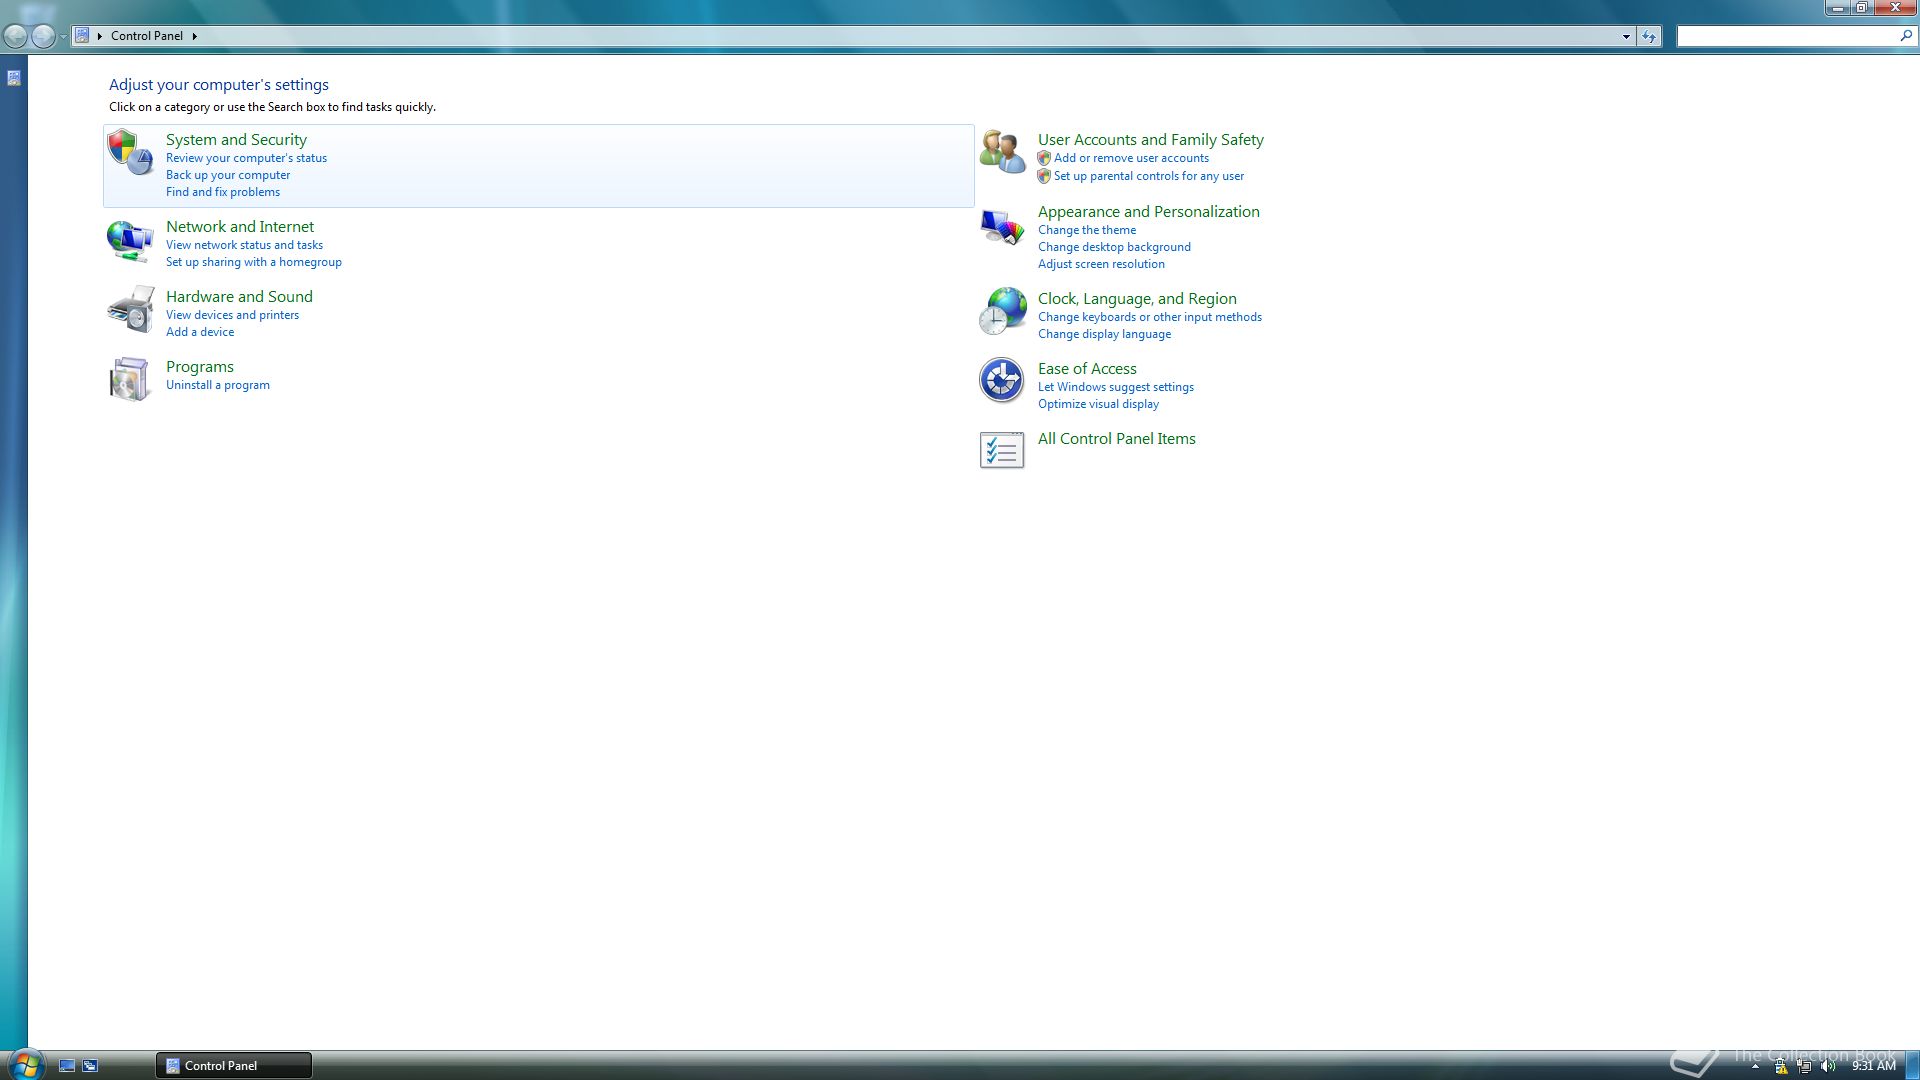1920x1080 pixels.
Task: Click Find and fix problems
Action: click(x=223, y=192)
